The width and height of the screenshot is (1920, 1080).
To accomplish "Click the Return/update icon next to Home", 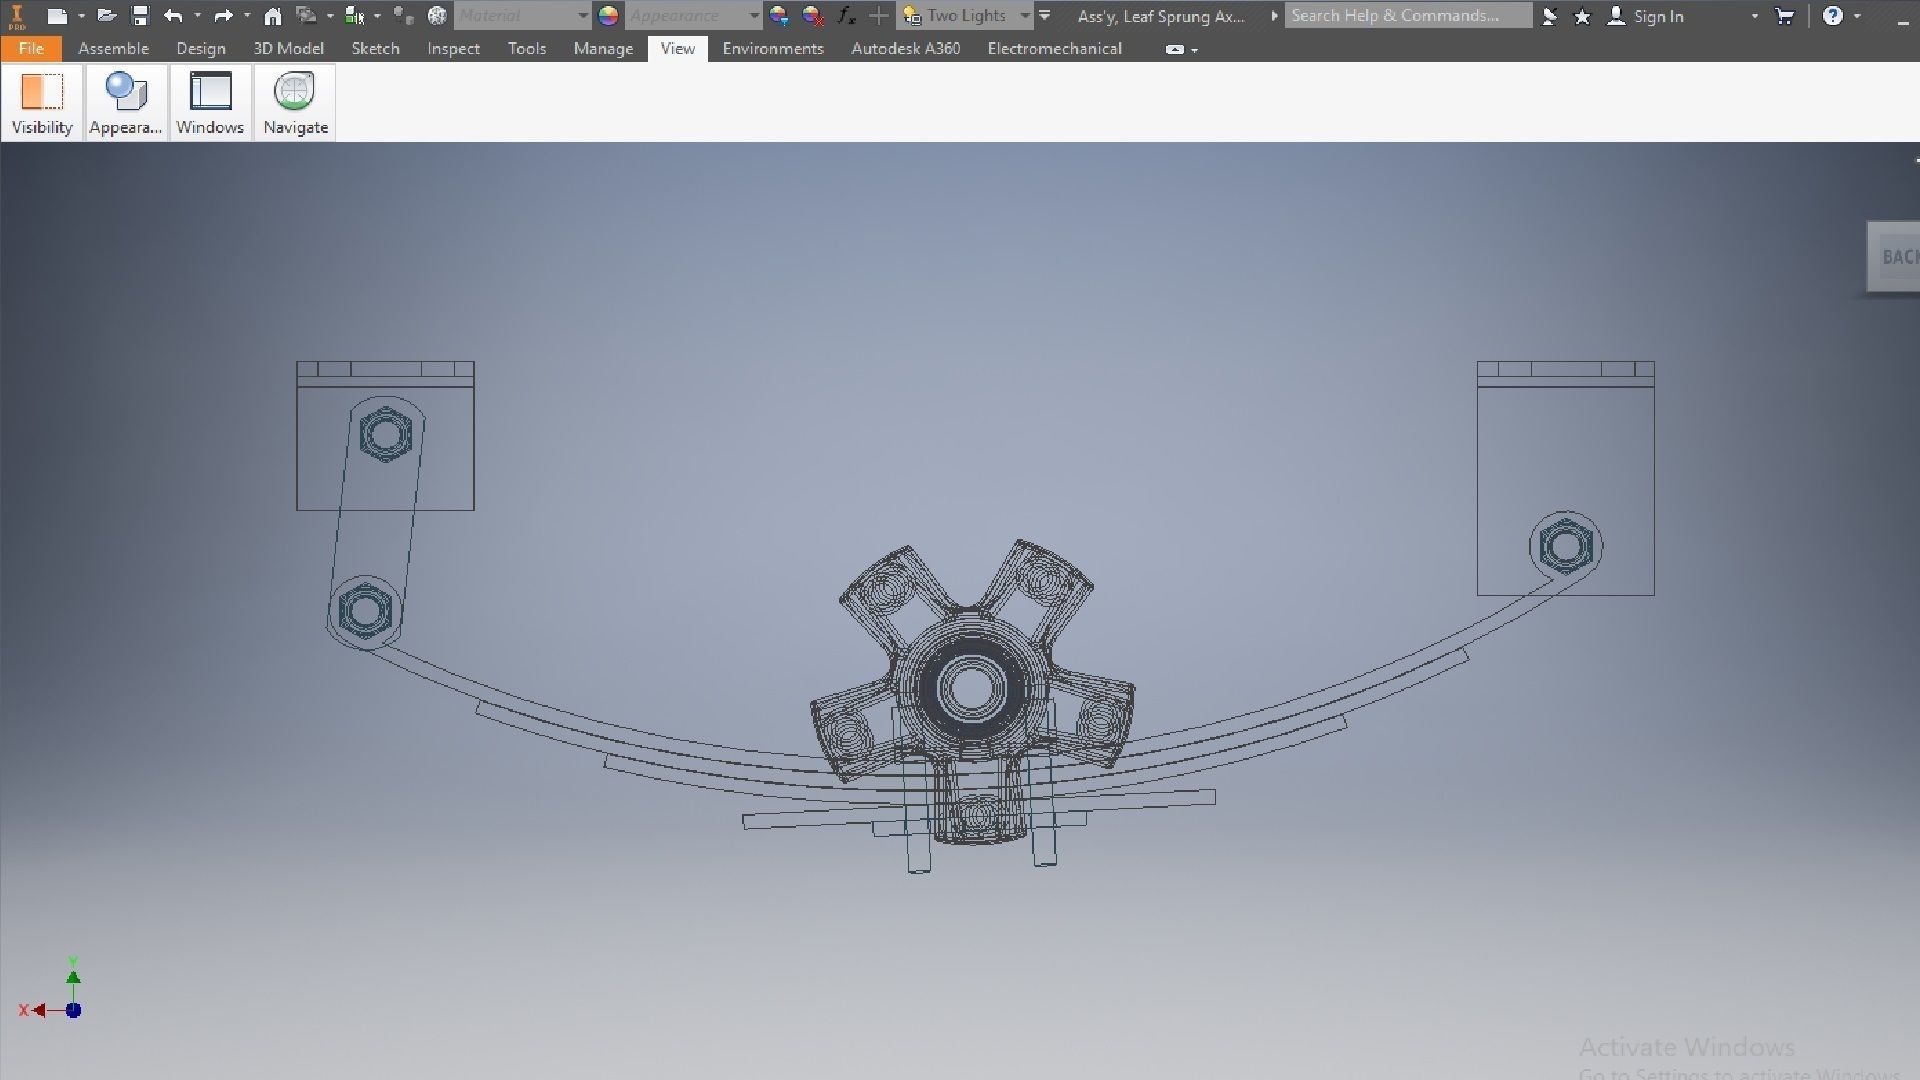I will pyautogui.click(x=306, y=16).
